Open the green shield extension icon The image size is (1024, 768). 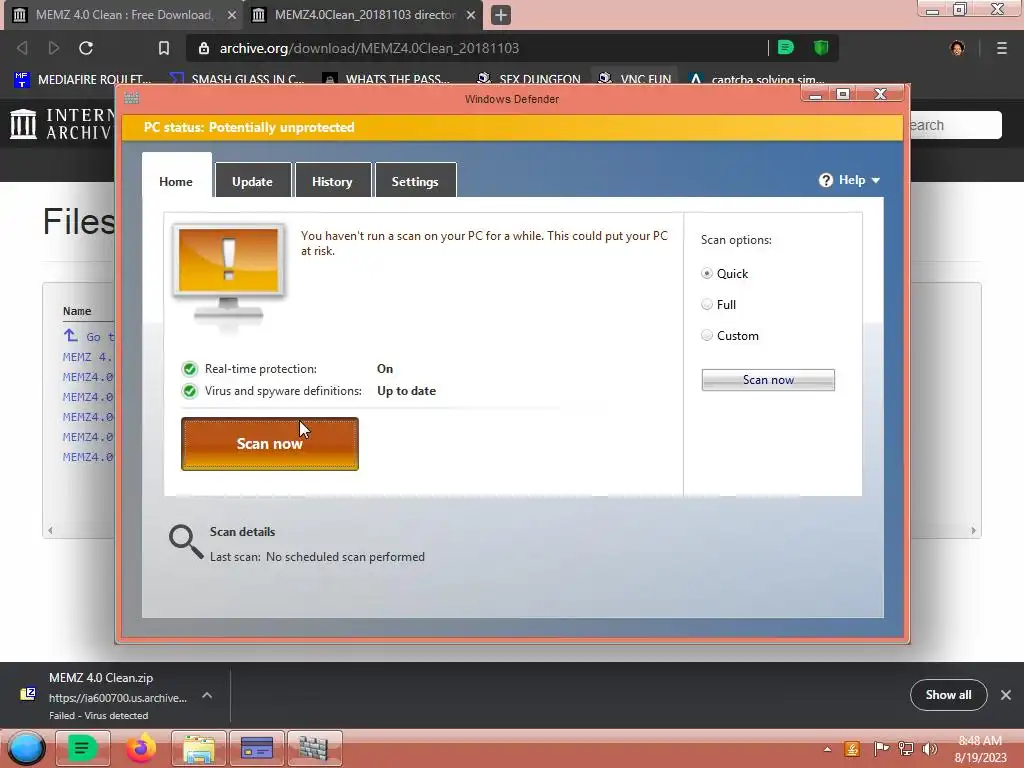tap(820, 47)
